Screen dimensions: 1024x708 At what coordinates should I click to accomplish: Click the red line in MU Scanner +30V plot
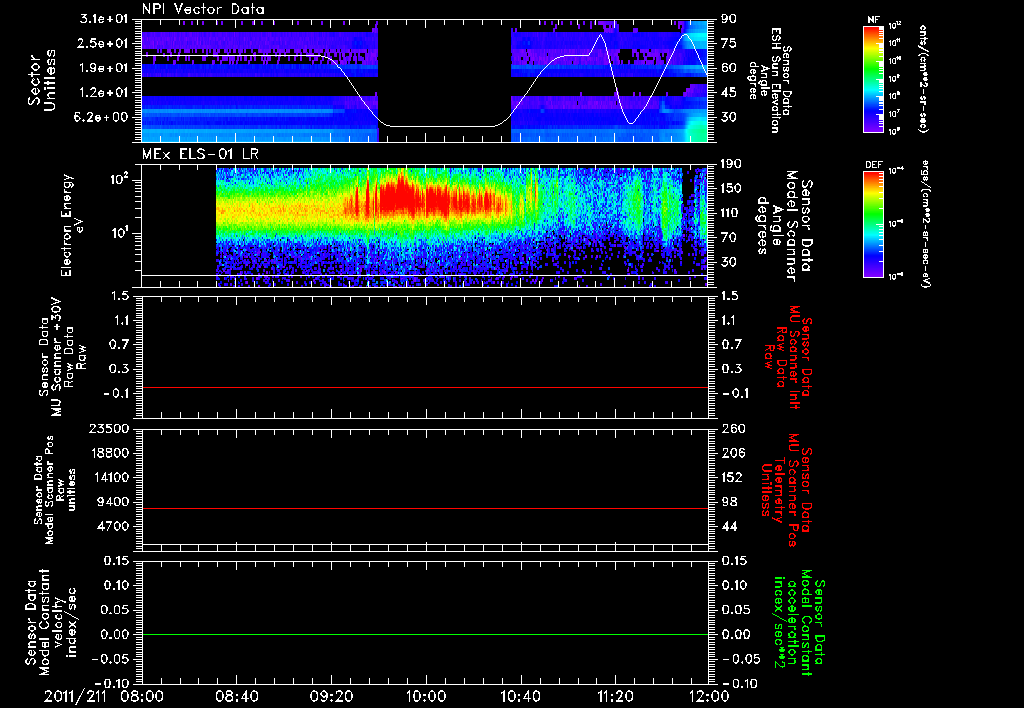coord(424,387)
